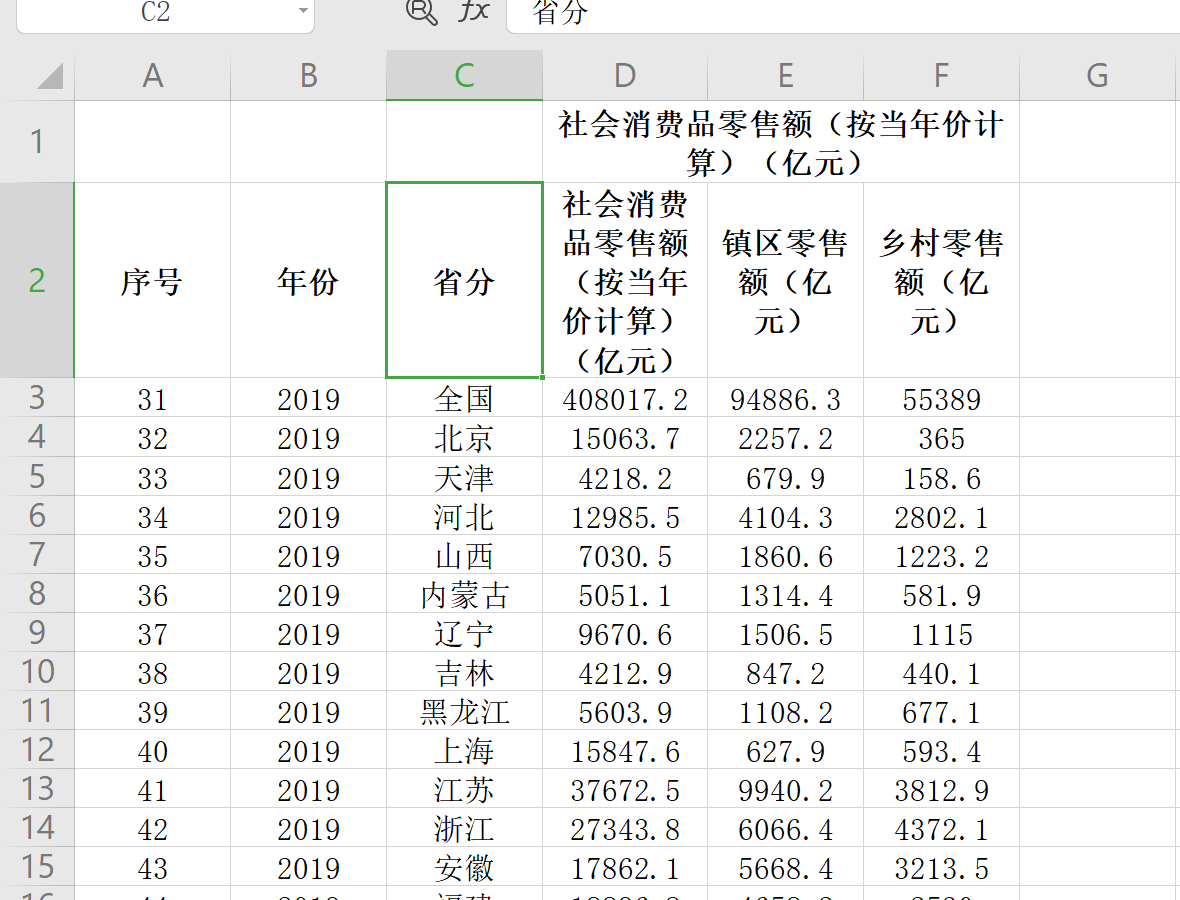1180x900 pixels.
Task: Click the value 679.9
Action: point(786,477)
